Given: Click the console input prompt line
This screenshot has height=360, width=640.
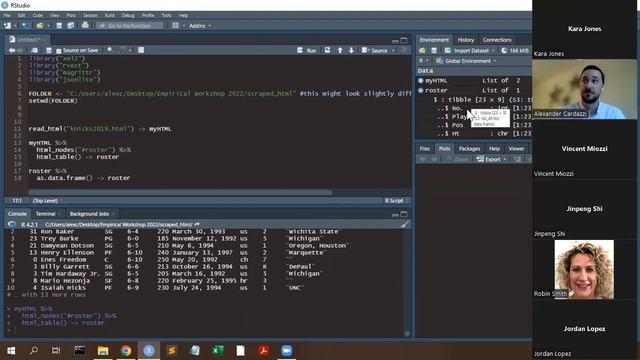Looking at the screenshot, I should click(x=204, y=330).
